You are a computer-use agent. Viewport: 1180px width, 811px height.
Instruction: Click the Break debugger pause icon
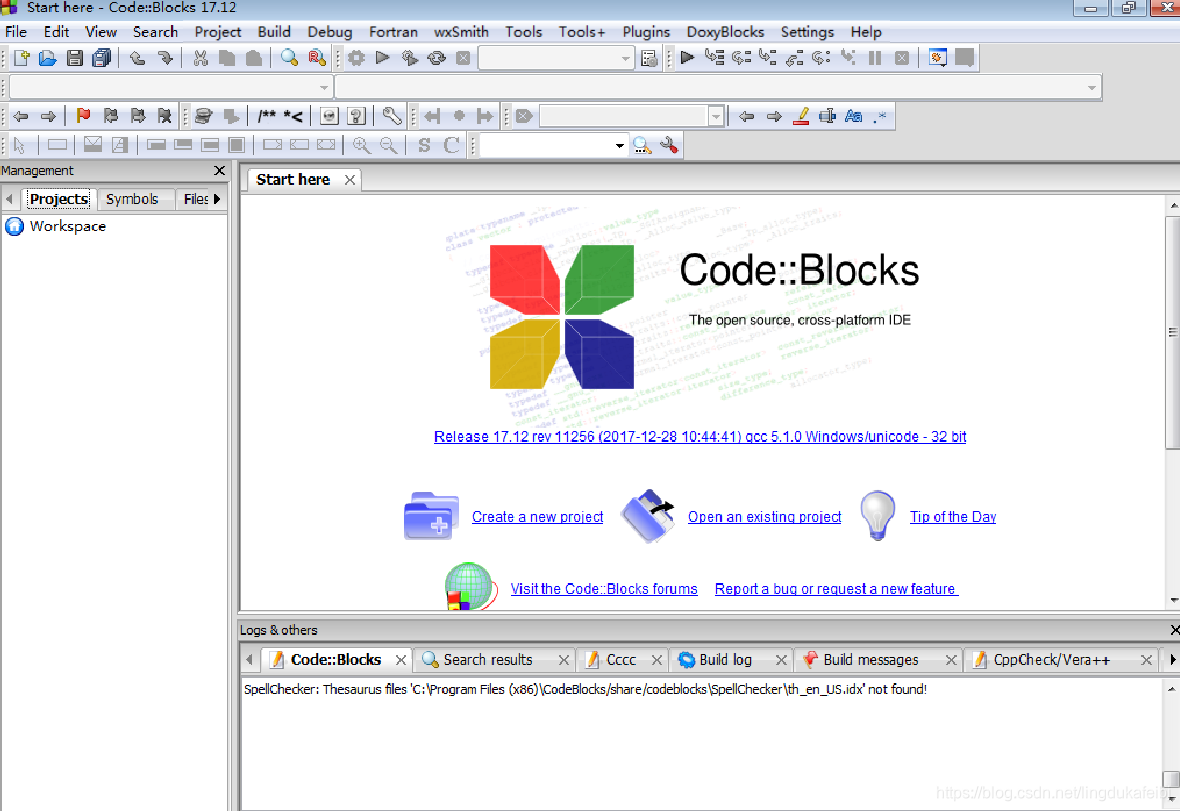click(875, 58)
